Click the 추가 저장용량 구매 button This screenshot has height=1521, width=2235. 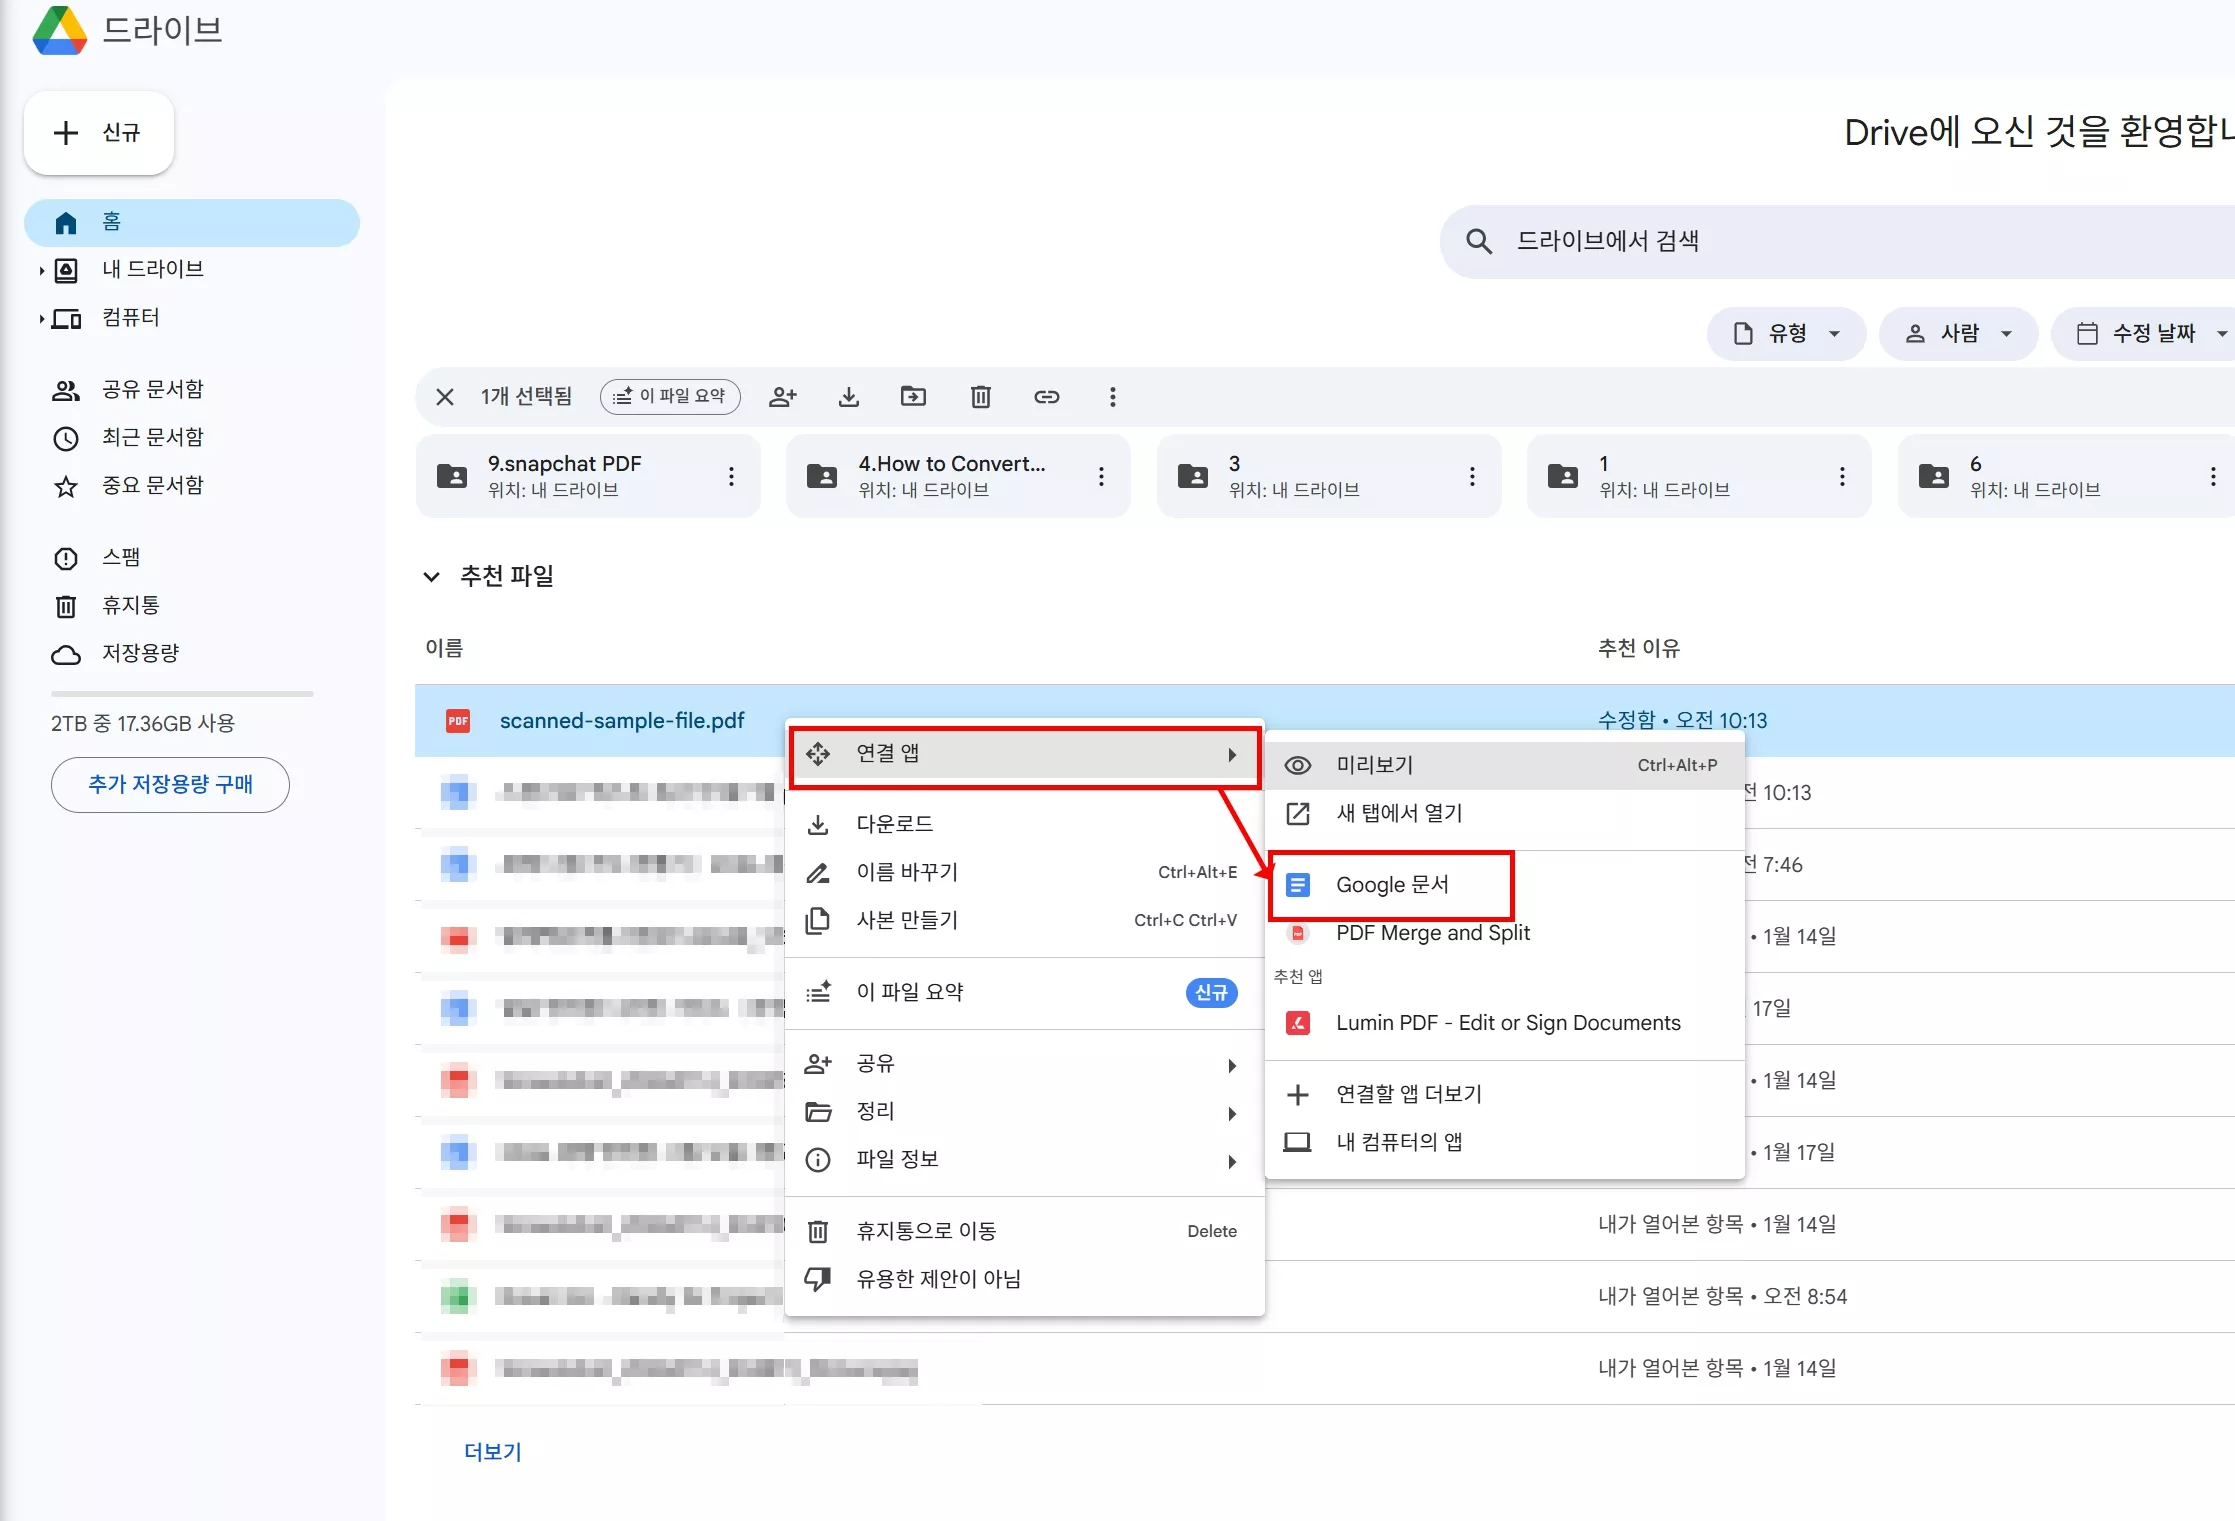(x=169, y=785)
